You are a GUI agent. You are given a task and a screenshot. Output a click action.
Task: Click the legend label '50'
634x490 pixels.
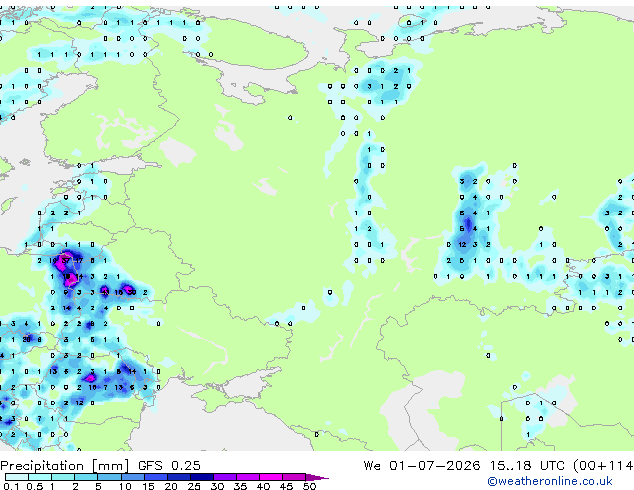point(309,486)
